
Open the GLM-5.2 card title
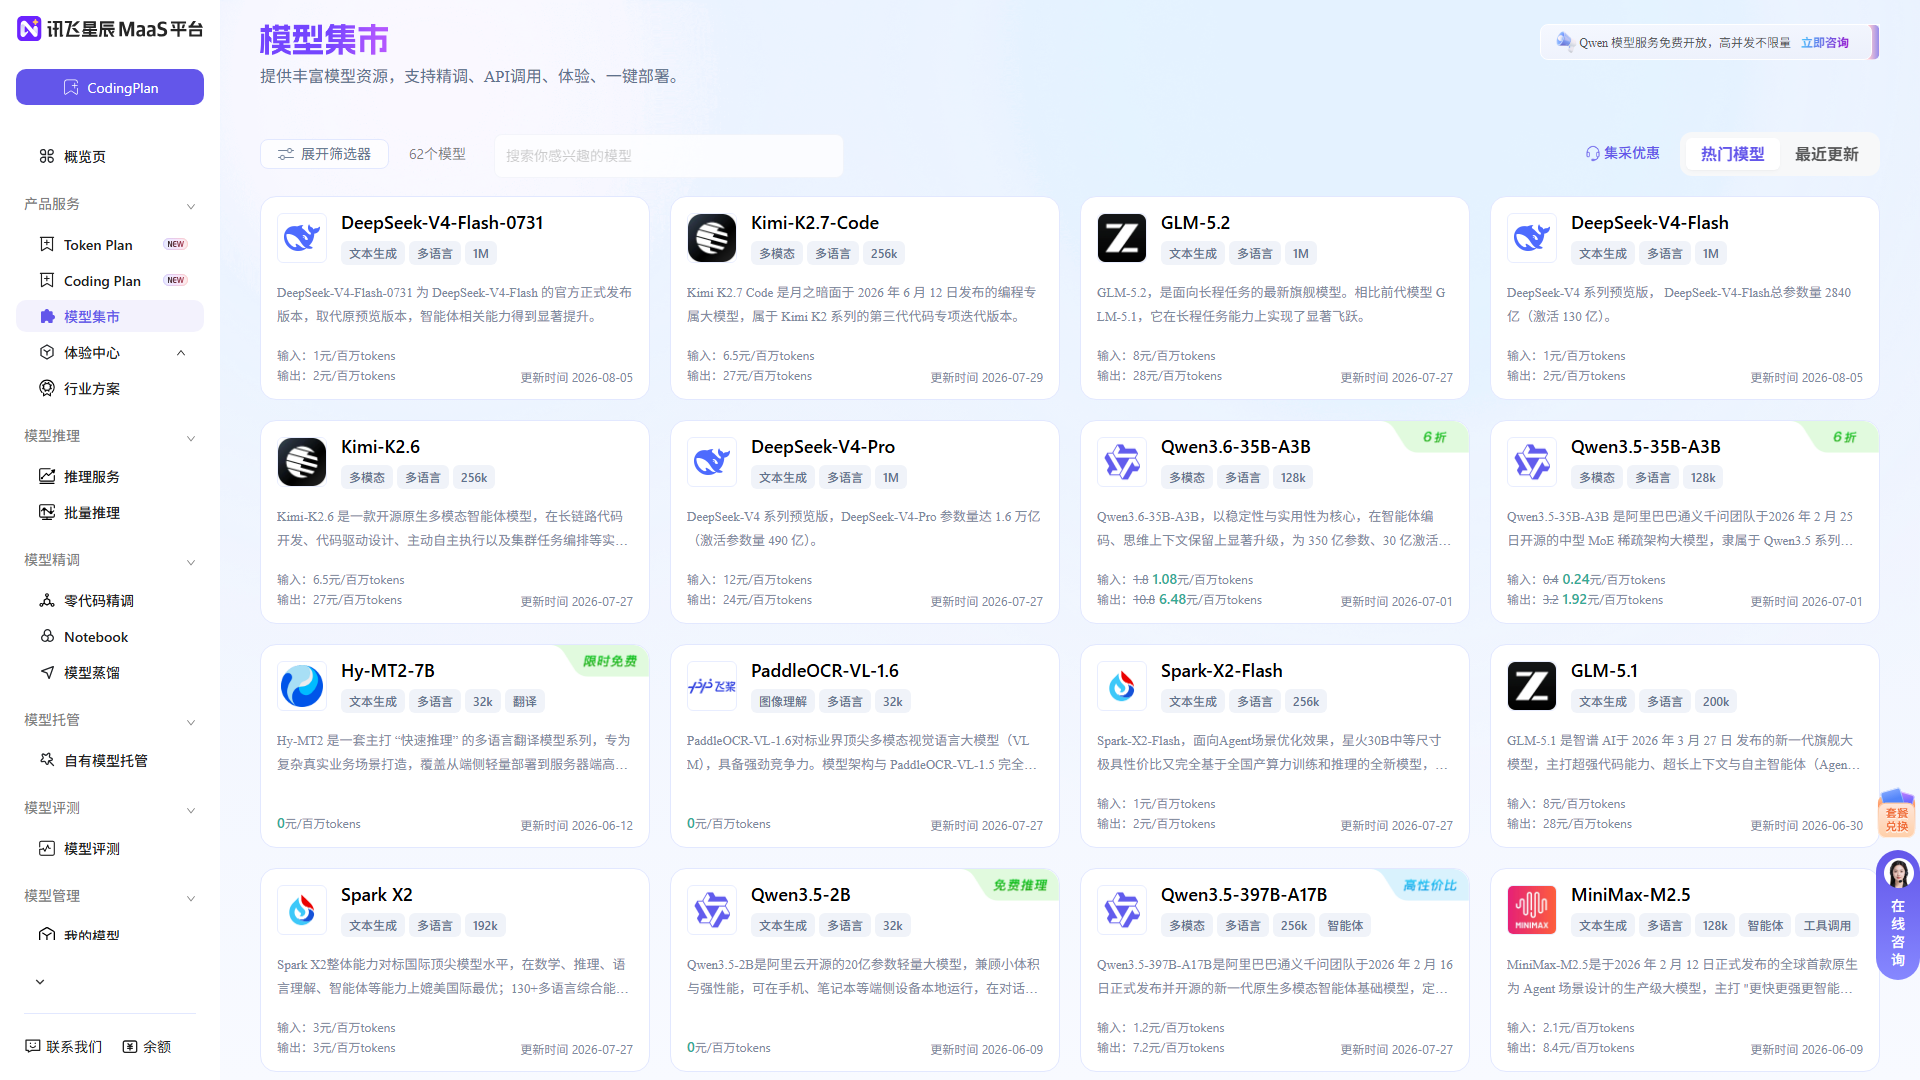pyautogui.click(x=1195, y=223)
